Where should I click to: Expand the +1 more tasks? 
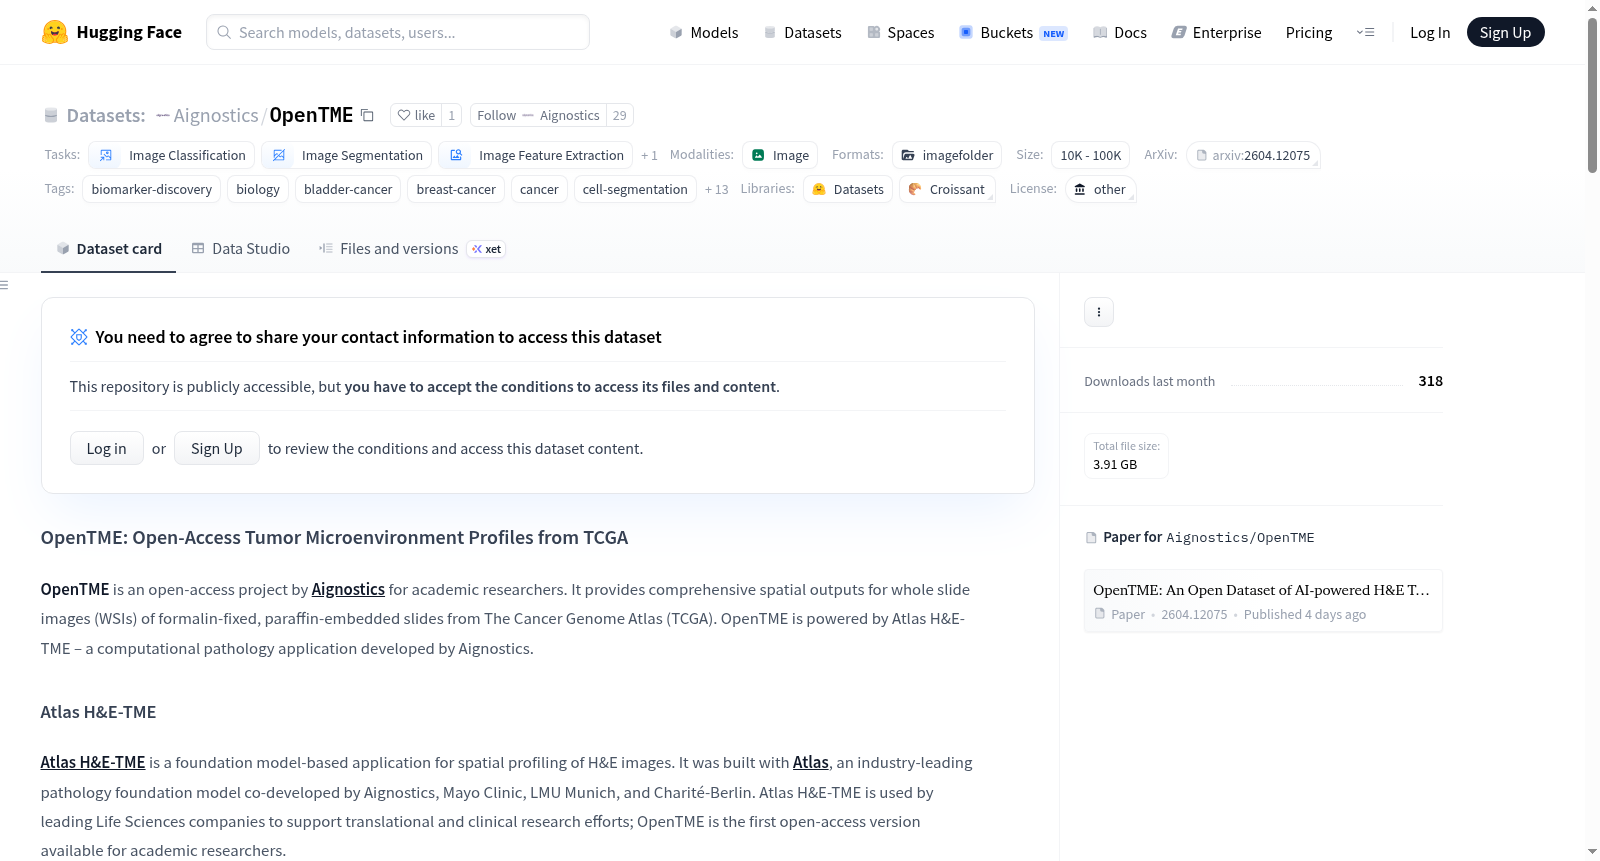click(x=649, y=155)
